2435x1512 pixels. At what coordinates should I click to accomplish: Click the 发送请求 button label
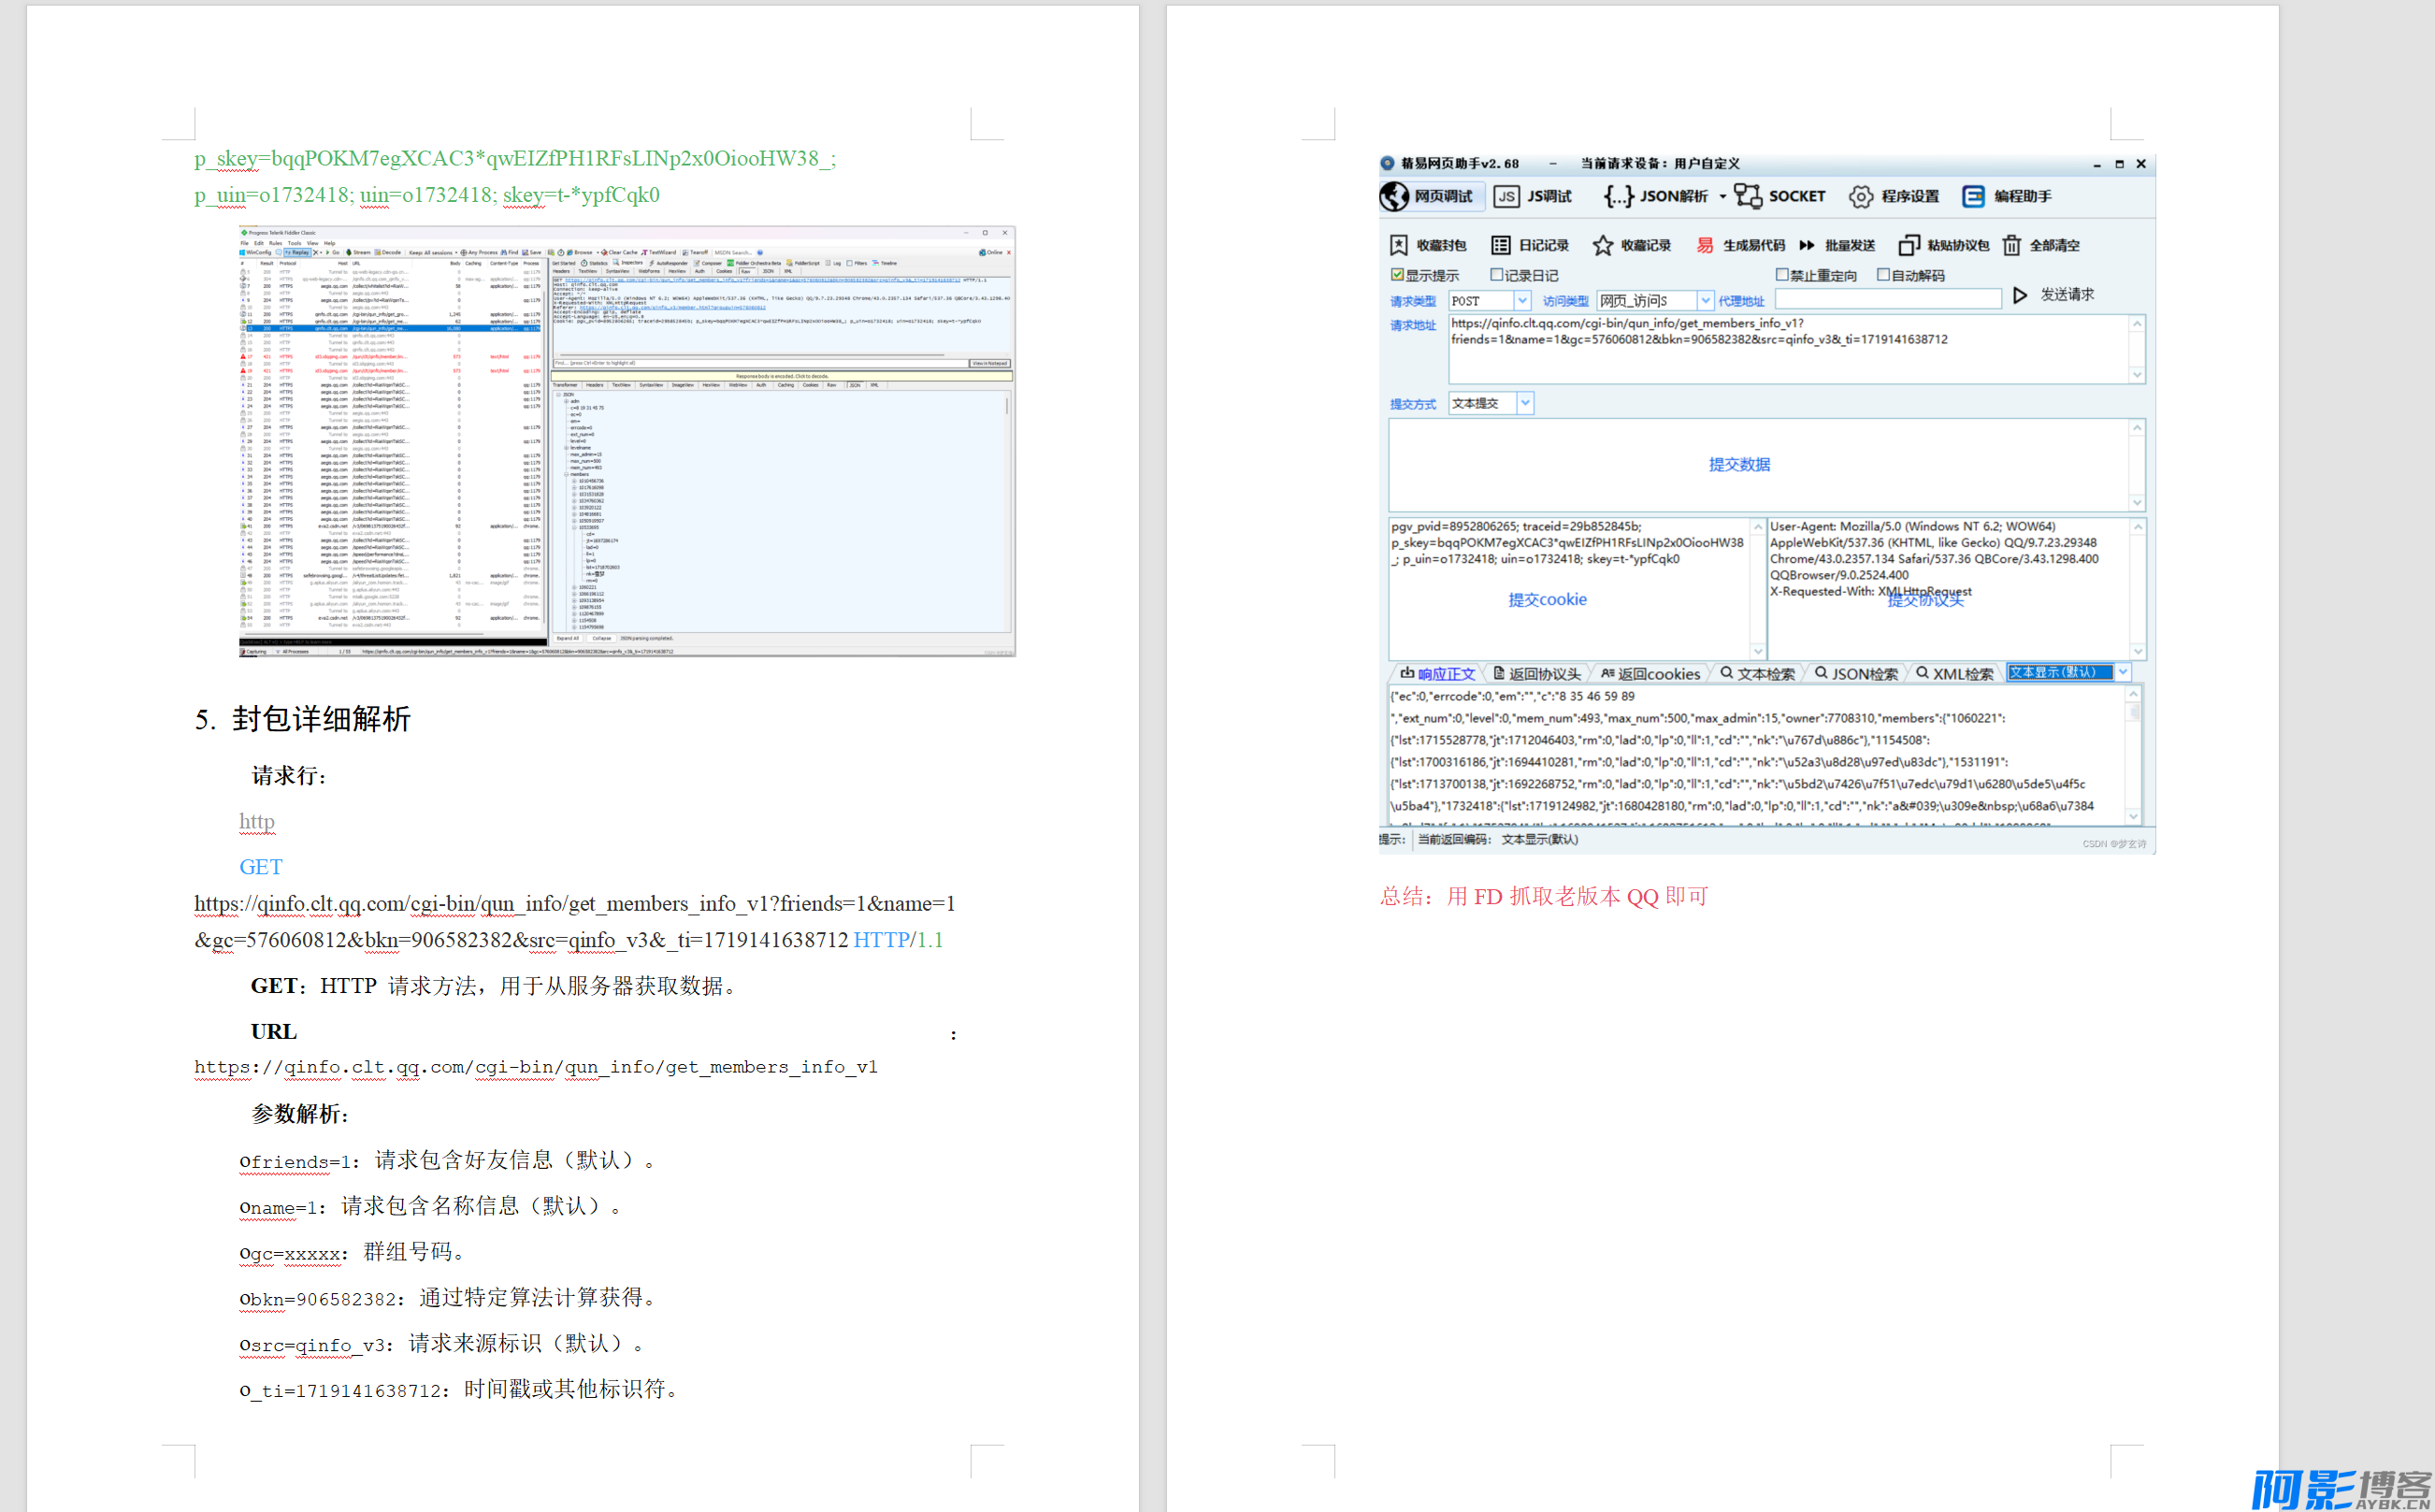click(2067, 295)
